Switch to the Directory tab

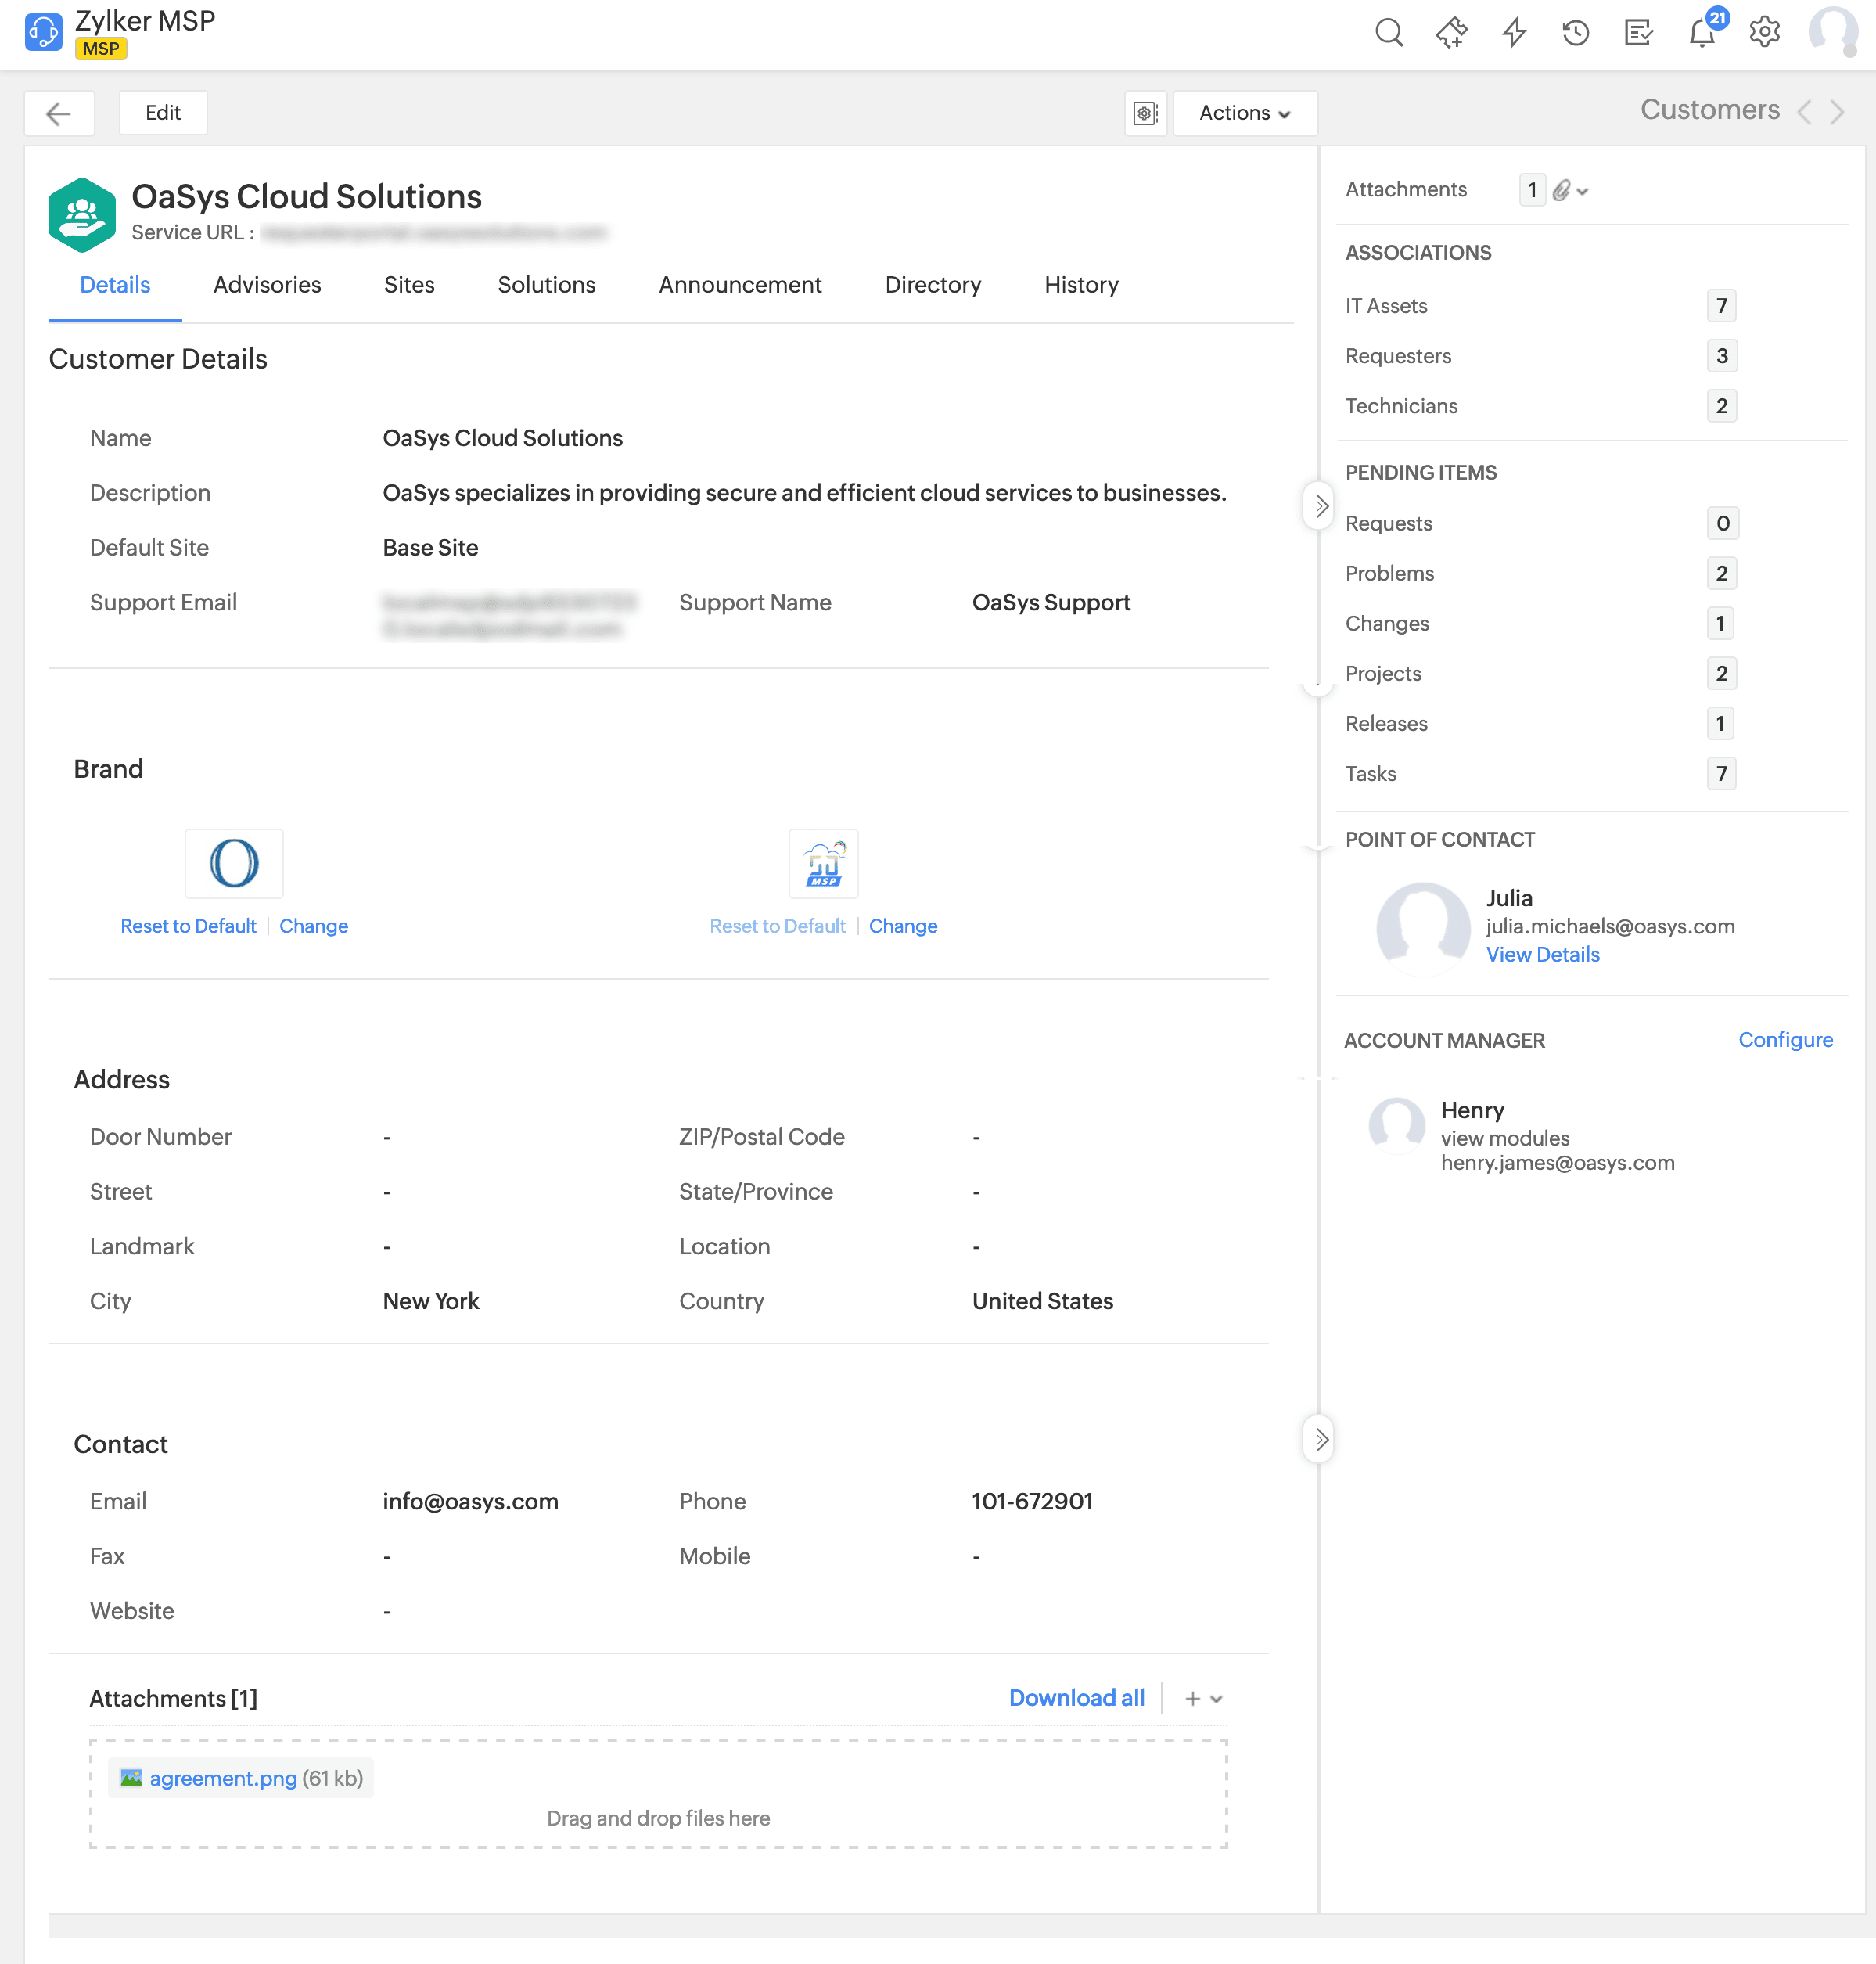pyautogui.click(x=932, y=285)
